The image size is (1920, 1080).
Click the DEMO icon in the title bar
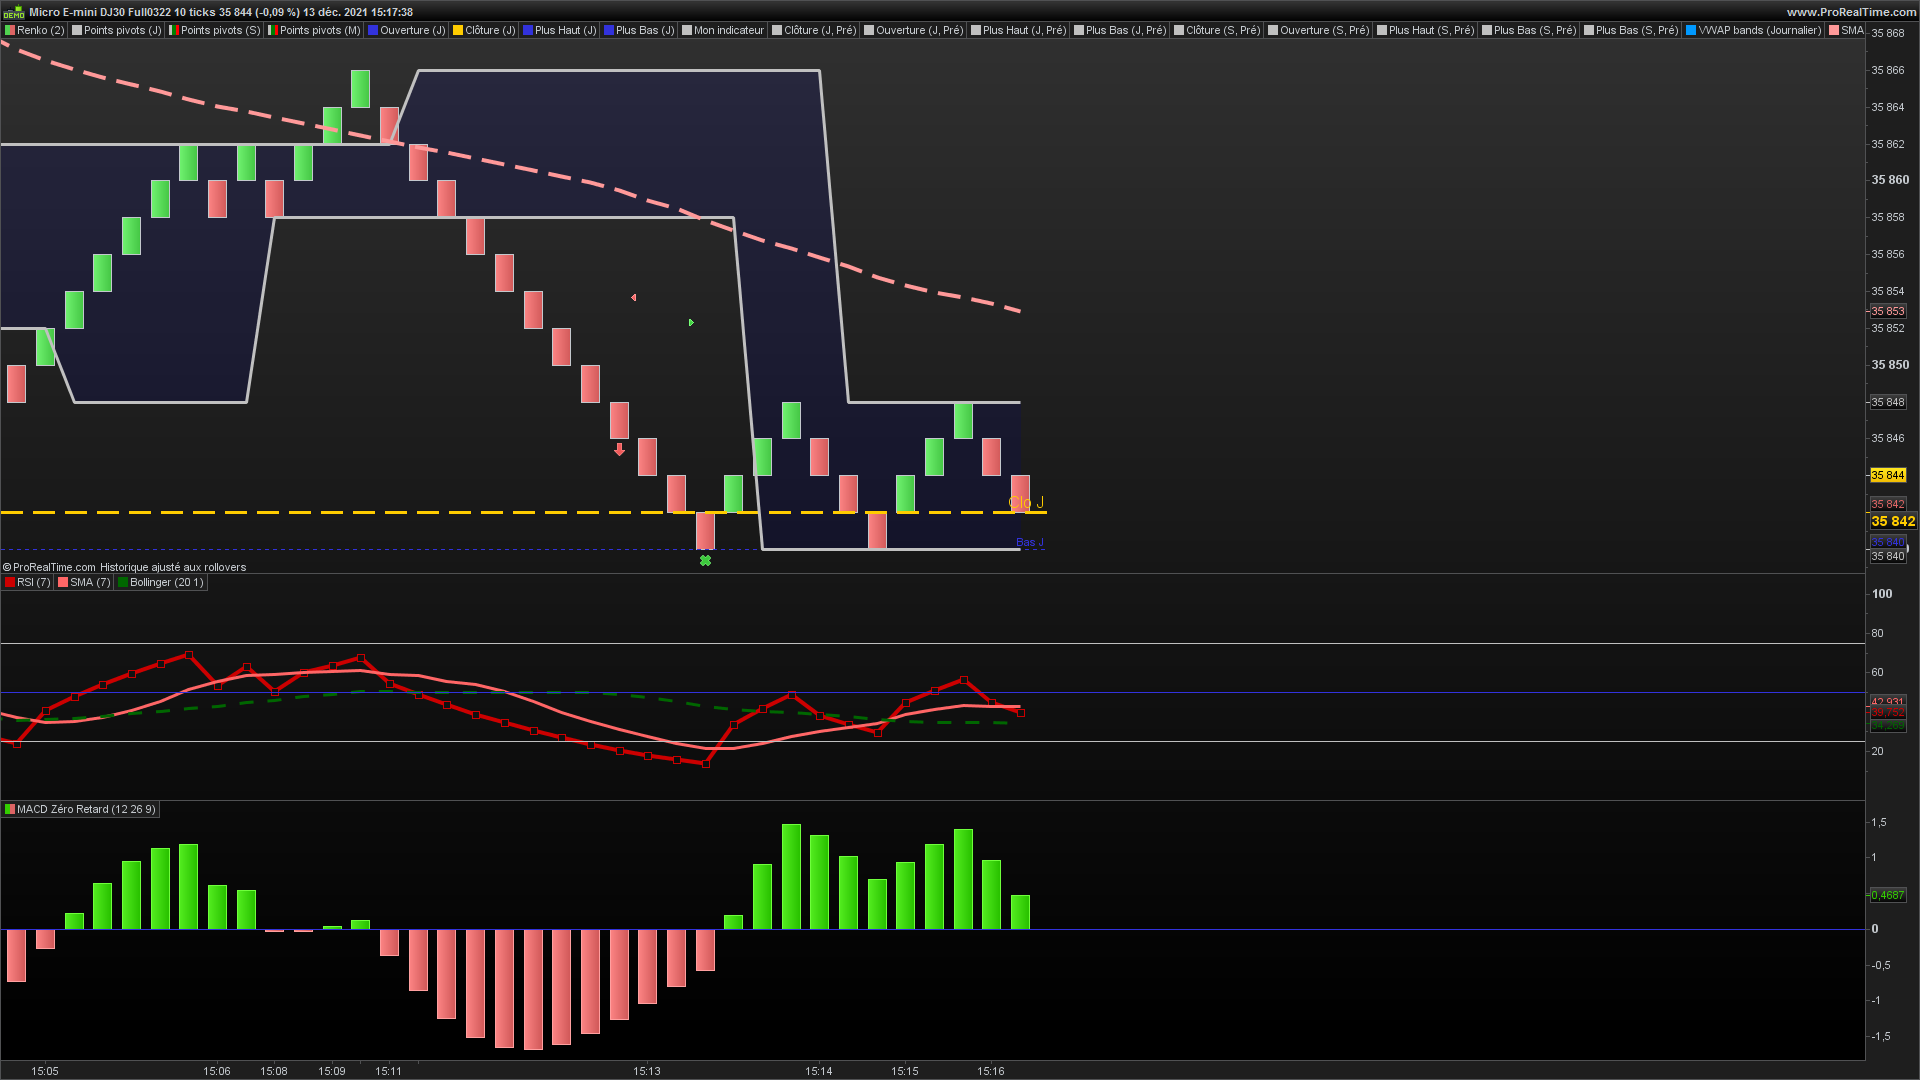(x=13, y=12)
